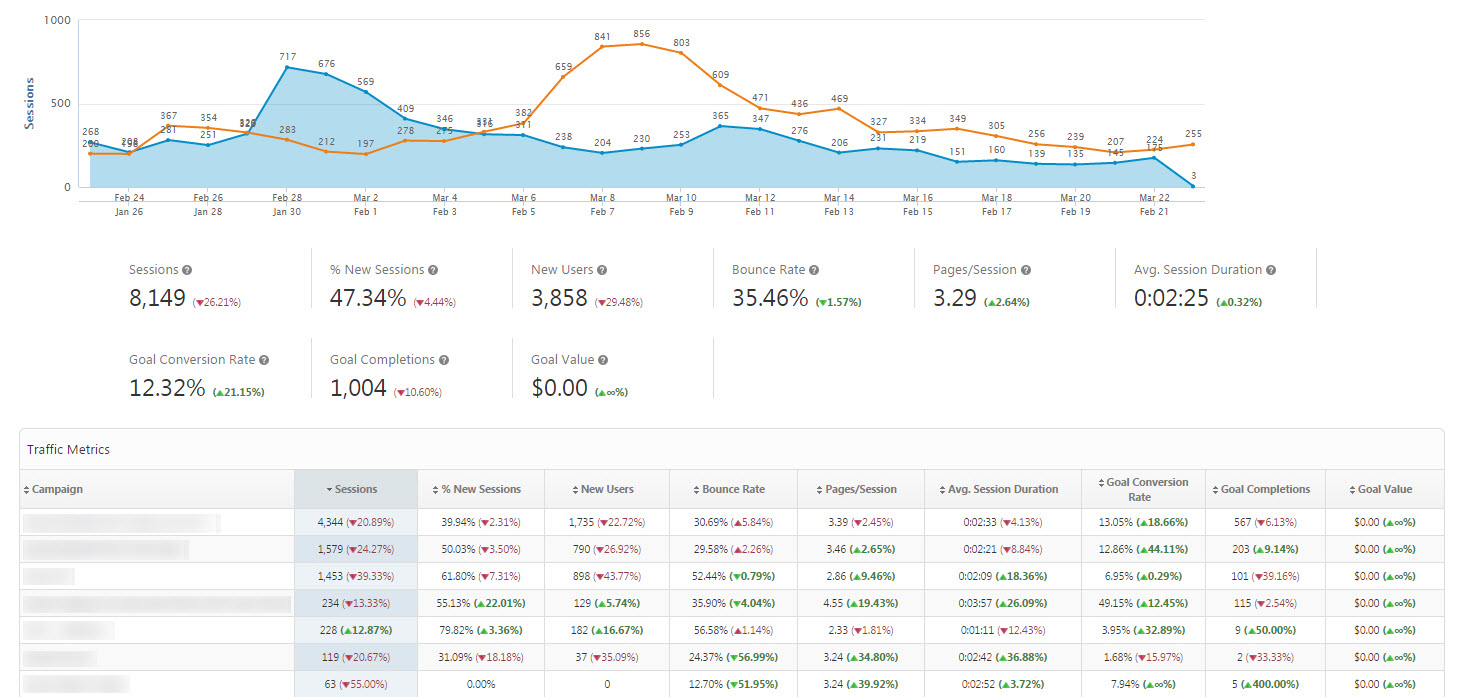Image resolution: width=1465 pixels, height=697 pixels.
Task: Sort table by Goal Value column
Action: 1384,490
